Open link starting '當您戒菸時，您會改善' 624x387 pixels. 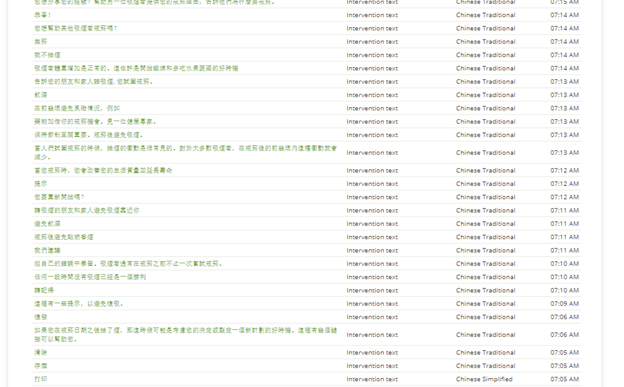tap(103, 170)
